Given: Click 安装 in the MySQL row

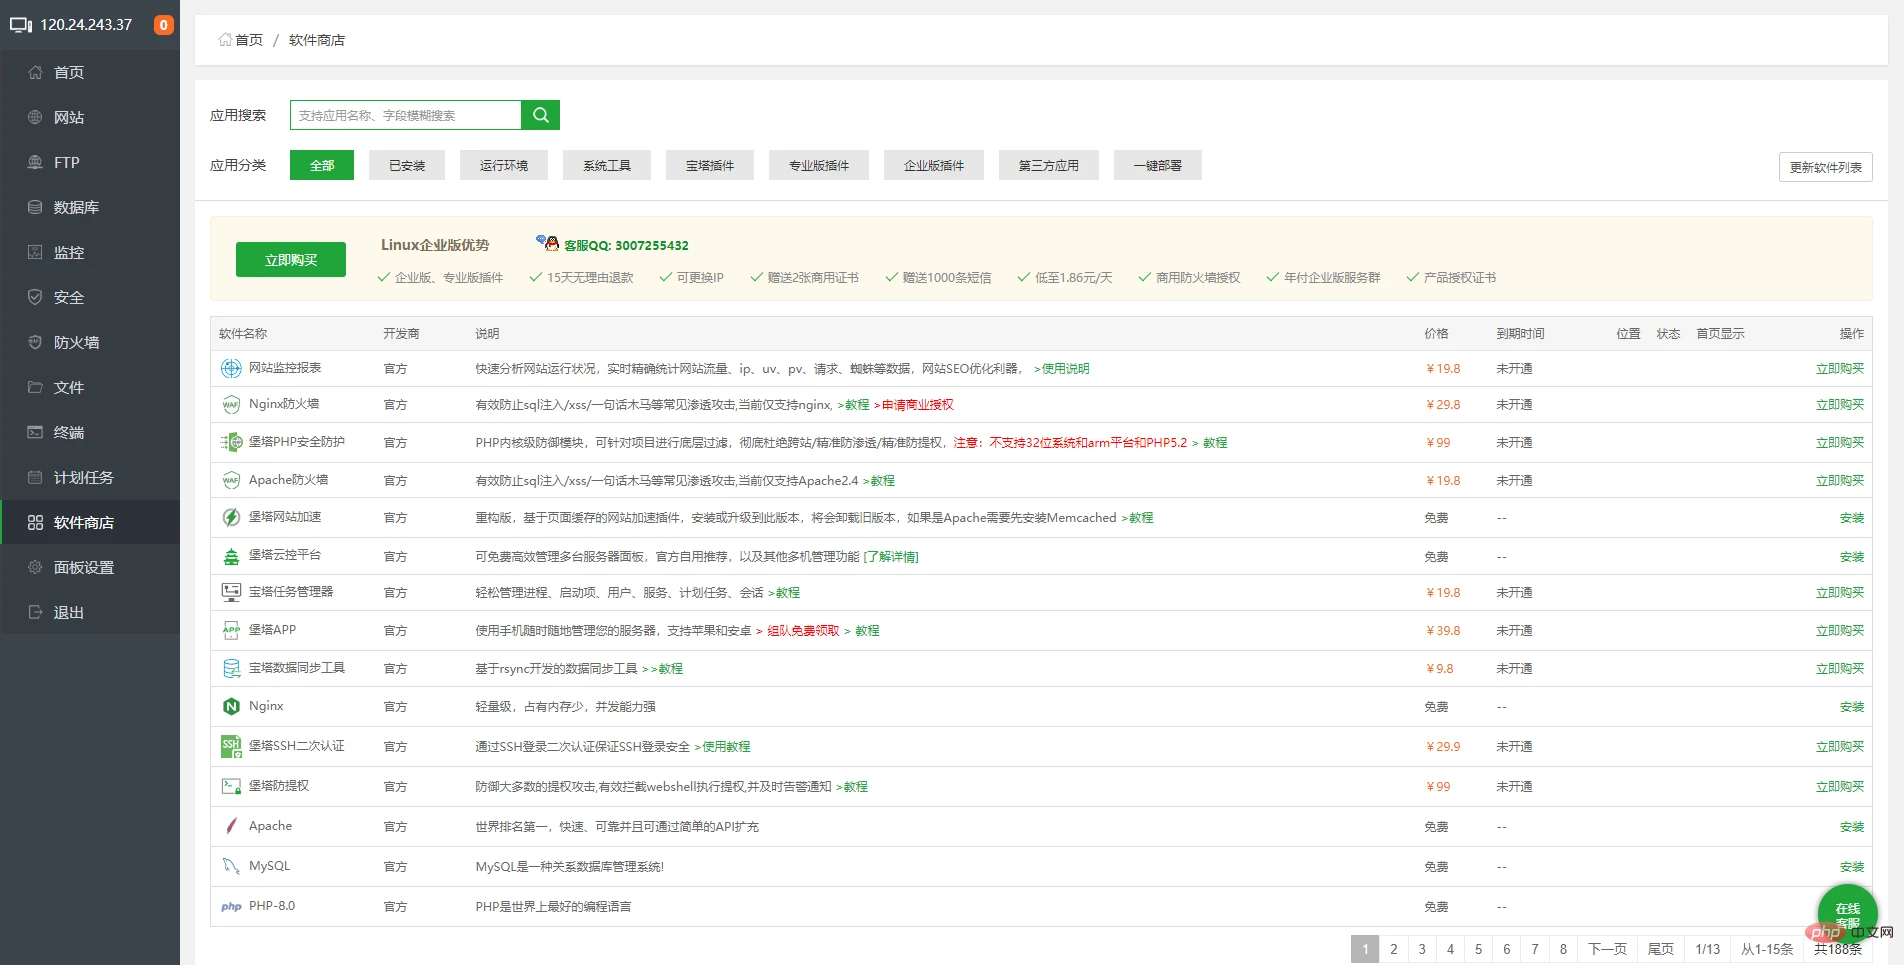Looking at the screenshot, I should pyautogui.click(x=1852, y=867).
